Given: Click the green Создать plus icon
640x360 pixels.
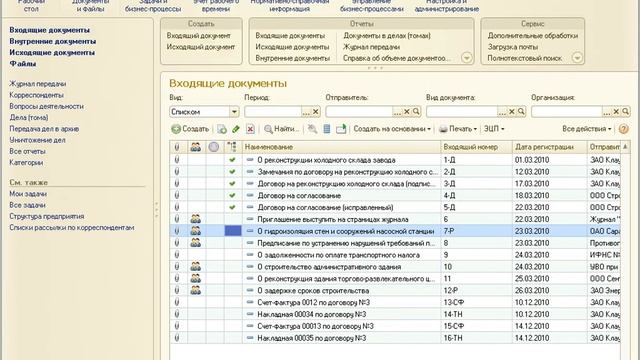Looking at the screenshot, I should [x=176, y=129].
